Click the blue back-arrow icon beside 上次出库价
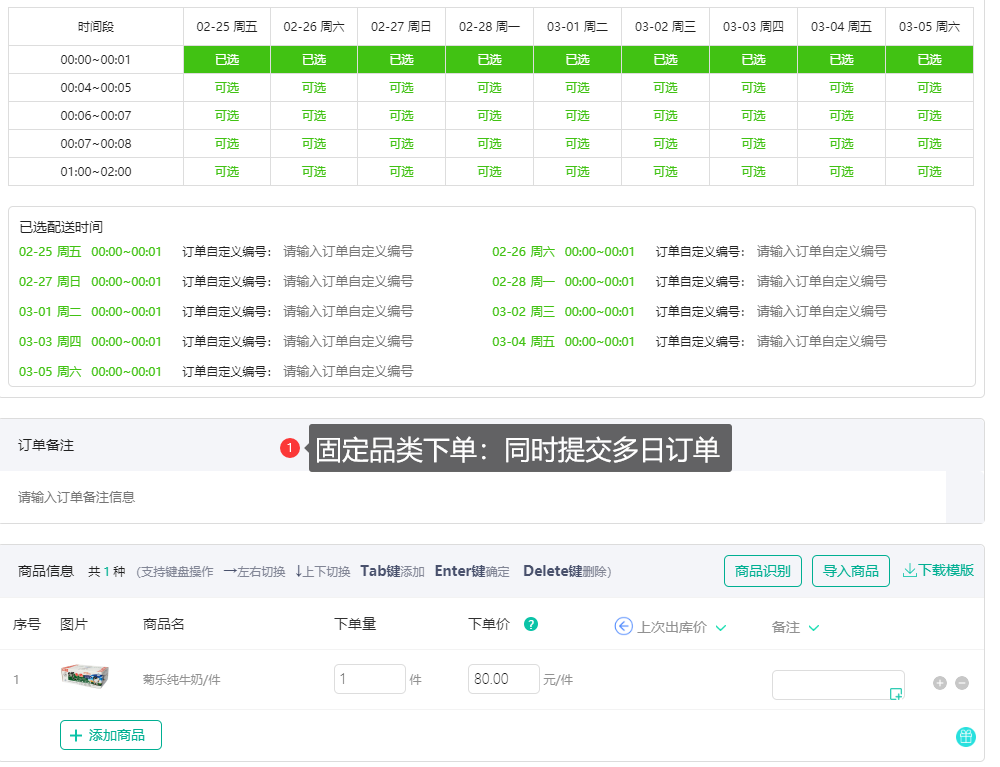Screen dimensions: 1000x767 click(623, 626)
